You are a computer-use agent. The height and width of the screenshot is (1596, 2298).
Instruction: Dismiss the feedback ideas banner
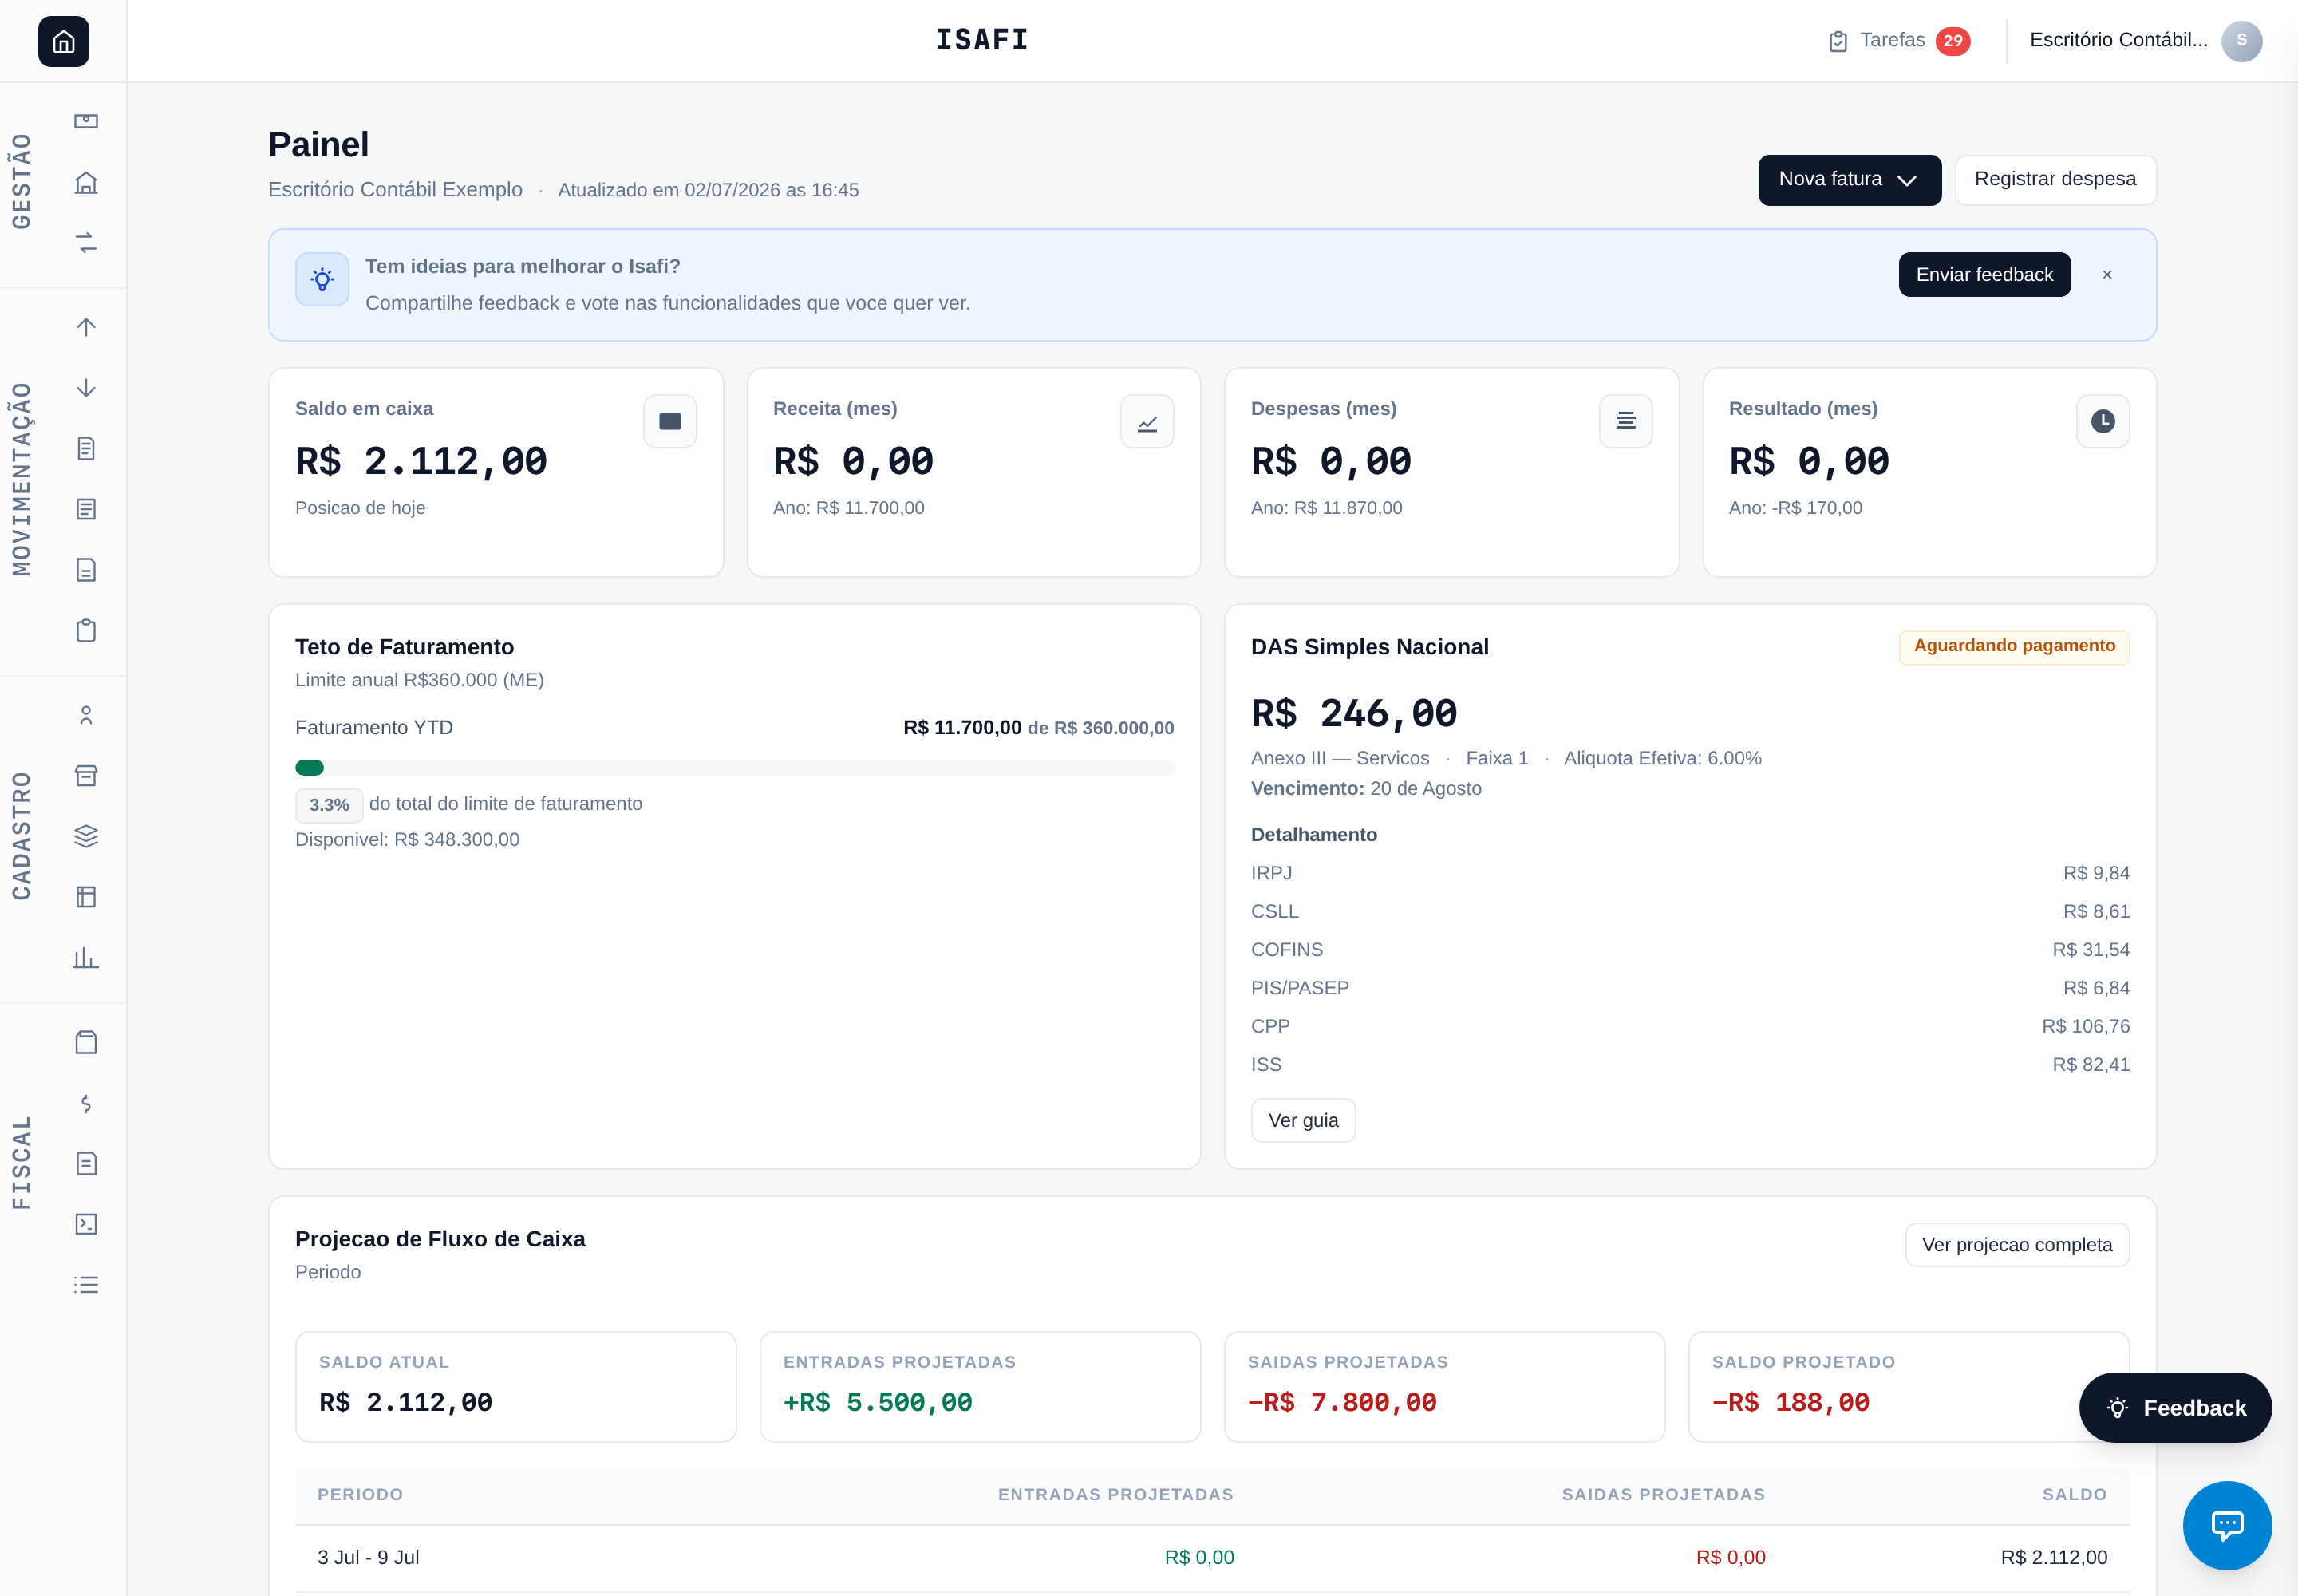pos(2107,275)
